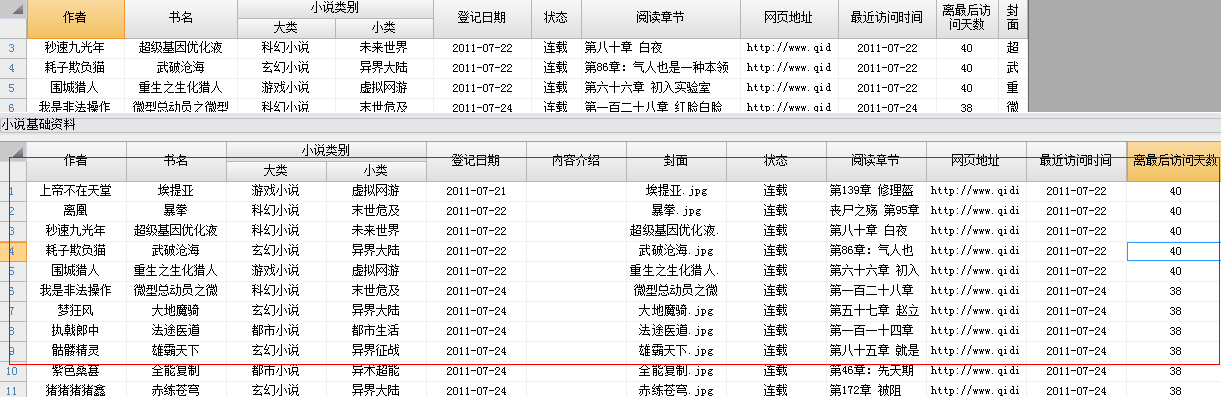The height and width of the screenshot is (397, 1221).
Task: Select subcategory cell 都市生活
Action: pyautogui.click(x=375, y=331)
